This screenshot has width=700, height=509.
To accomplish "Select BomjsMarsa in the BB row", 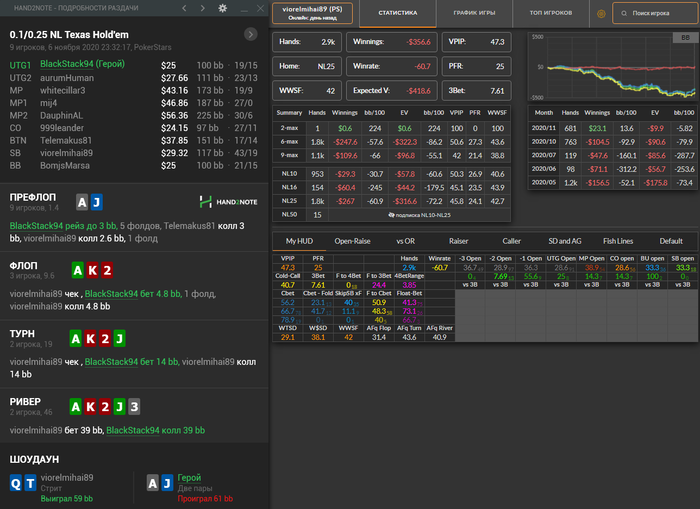I will click(x=65, y=165).
